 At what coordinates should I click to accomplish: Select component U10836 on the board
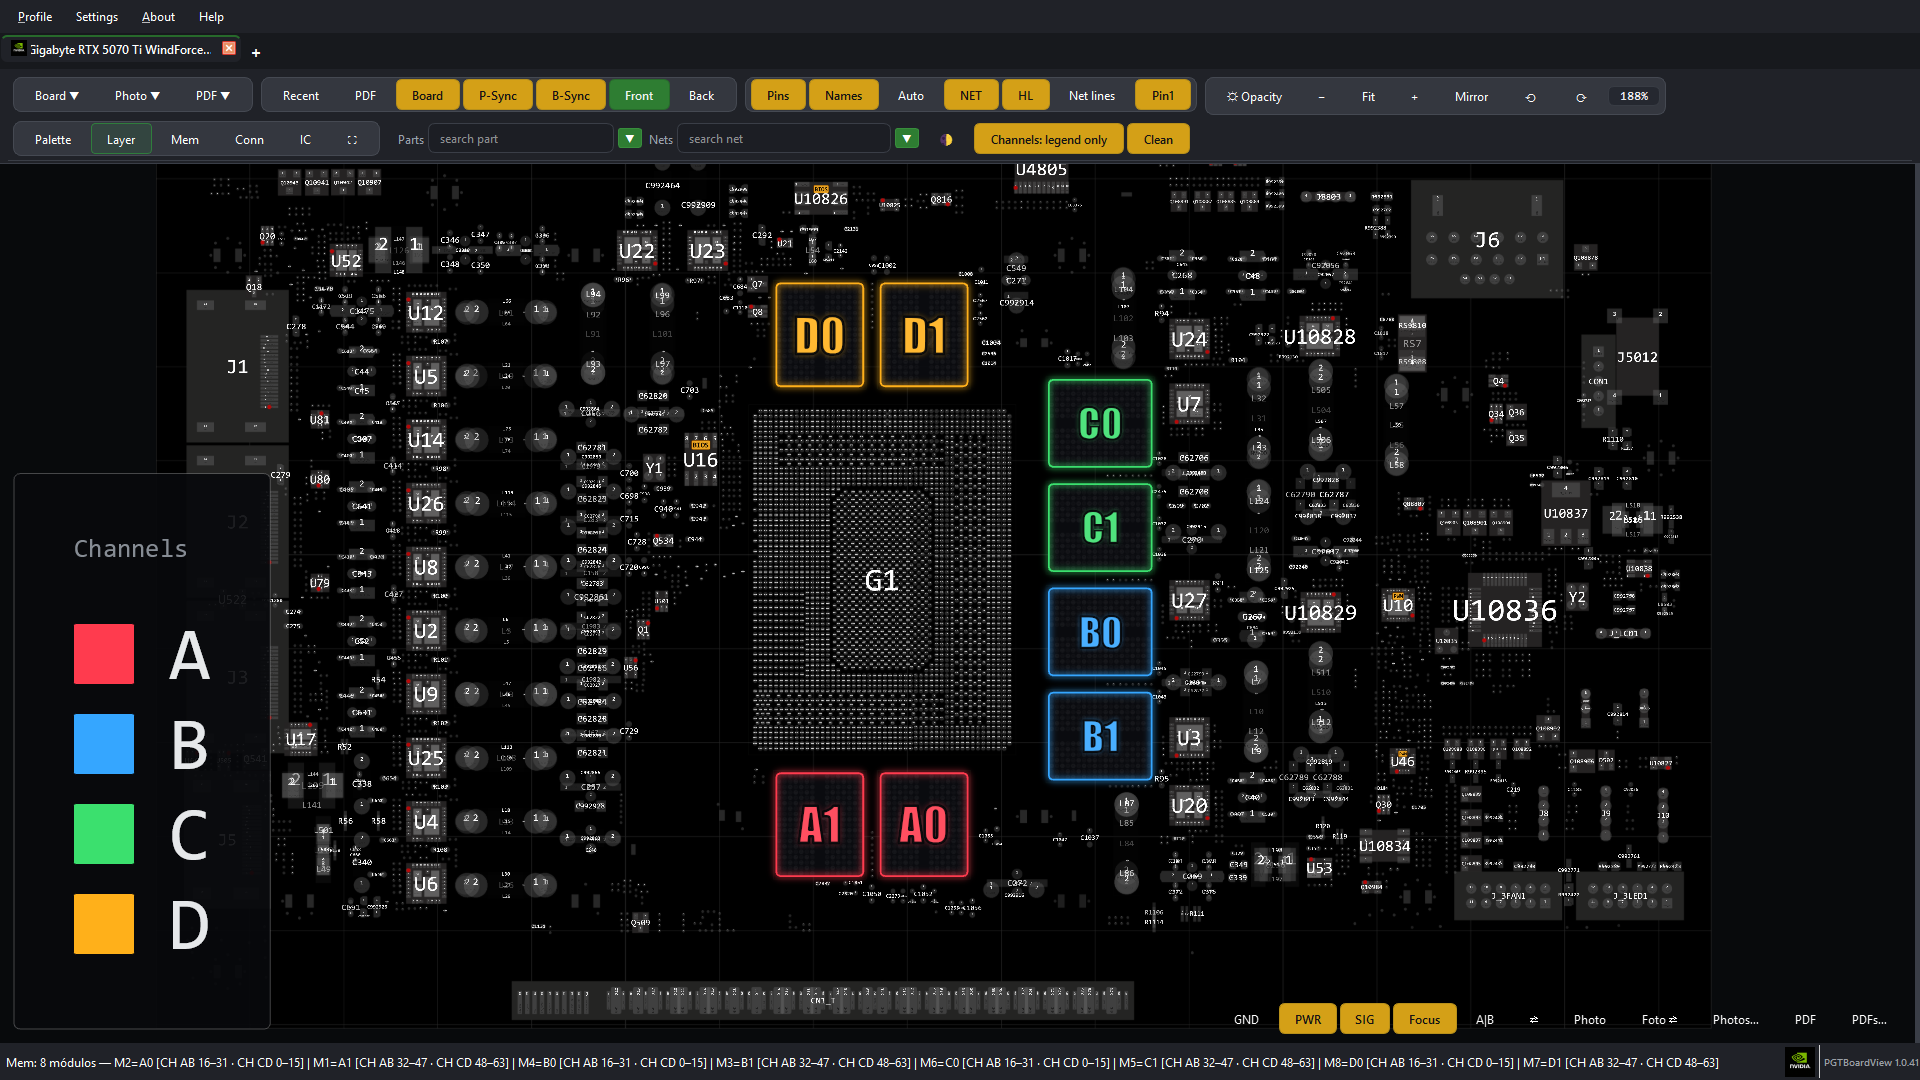tap(1504, 610)
